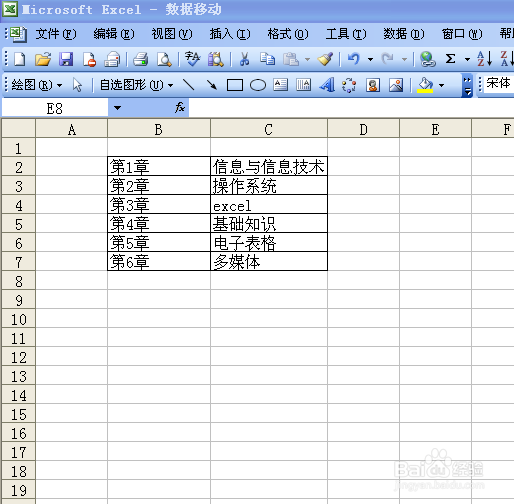514x504 pixels.
Task: Insert a hyperlink with the globe icon
Action: pyautogui.click(x=428, y=59)
